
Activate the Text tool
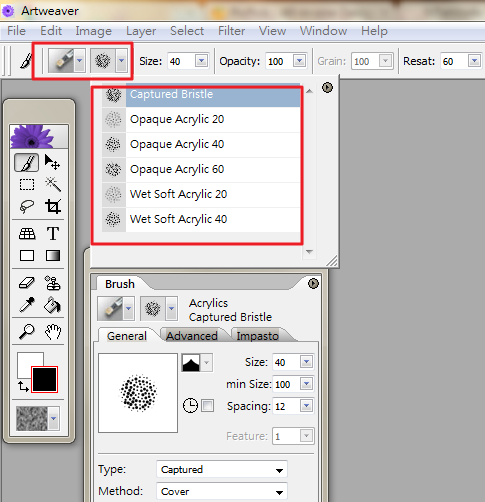click(x=53, y=233)
